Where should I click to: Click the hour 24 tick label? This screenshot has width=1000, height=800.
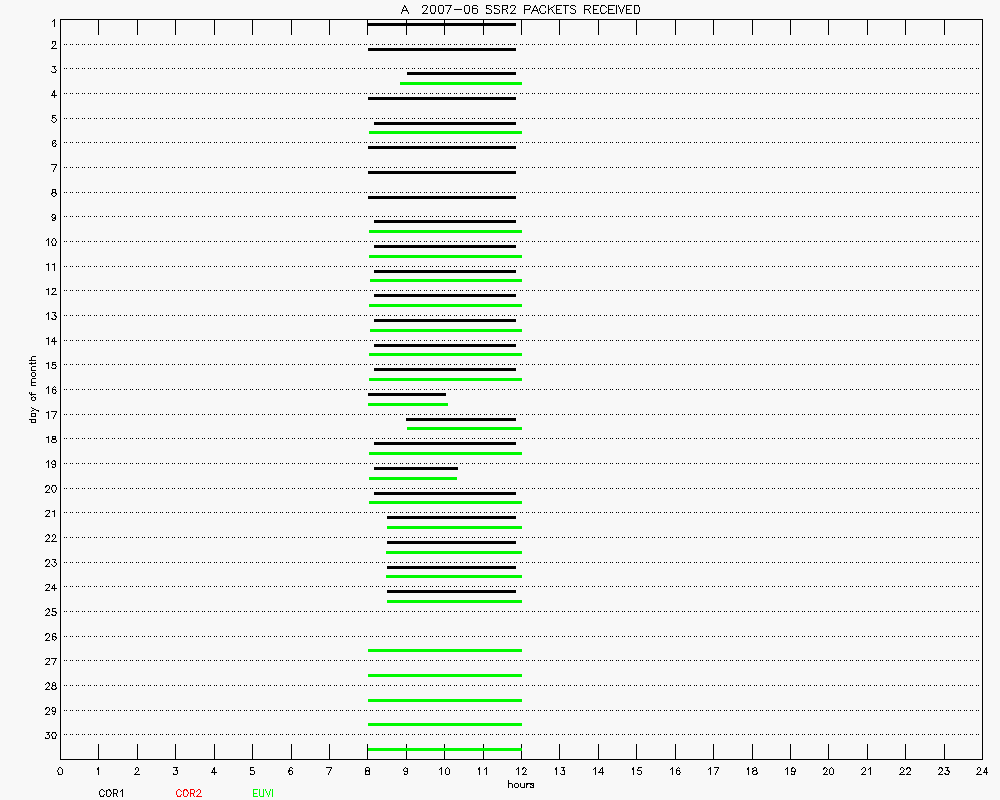pos(982,772)
